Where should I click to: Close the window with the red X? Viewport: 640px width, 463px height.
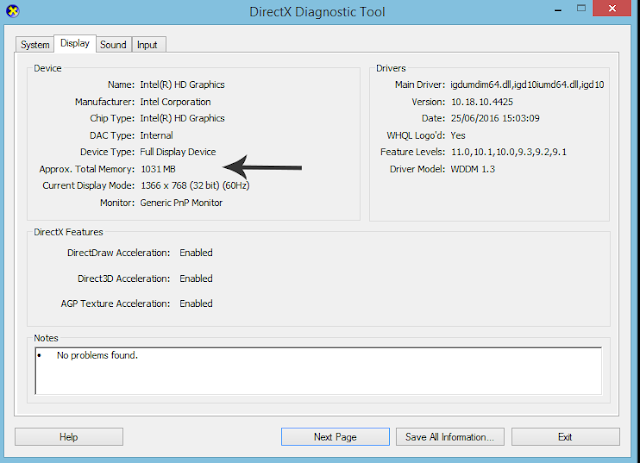[612, 8]
